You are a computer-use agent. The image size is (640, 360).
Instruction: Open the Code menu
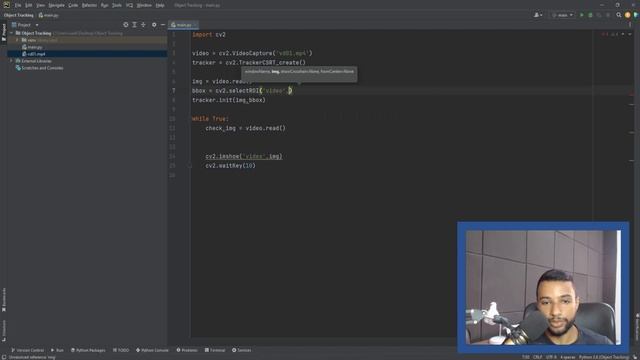[73, 5]
